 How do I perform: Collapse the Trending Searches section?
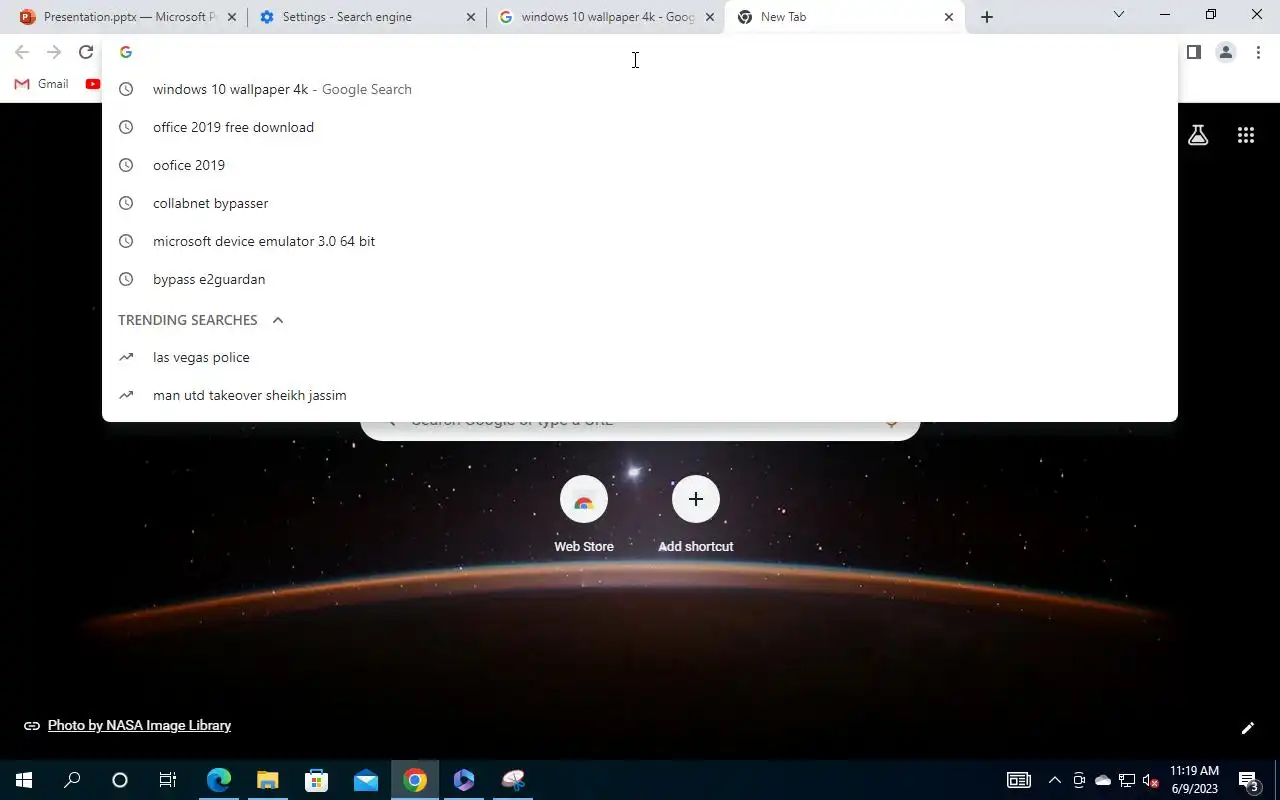coord(278,320)
